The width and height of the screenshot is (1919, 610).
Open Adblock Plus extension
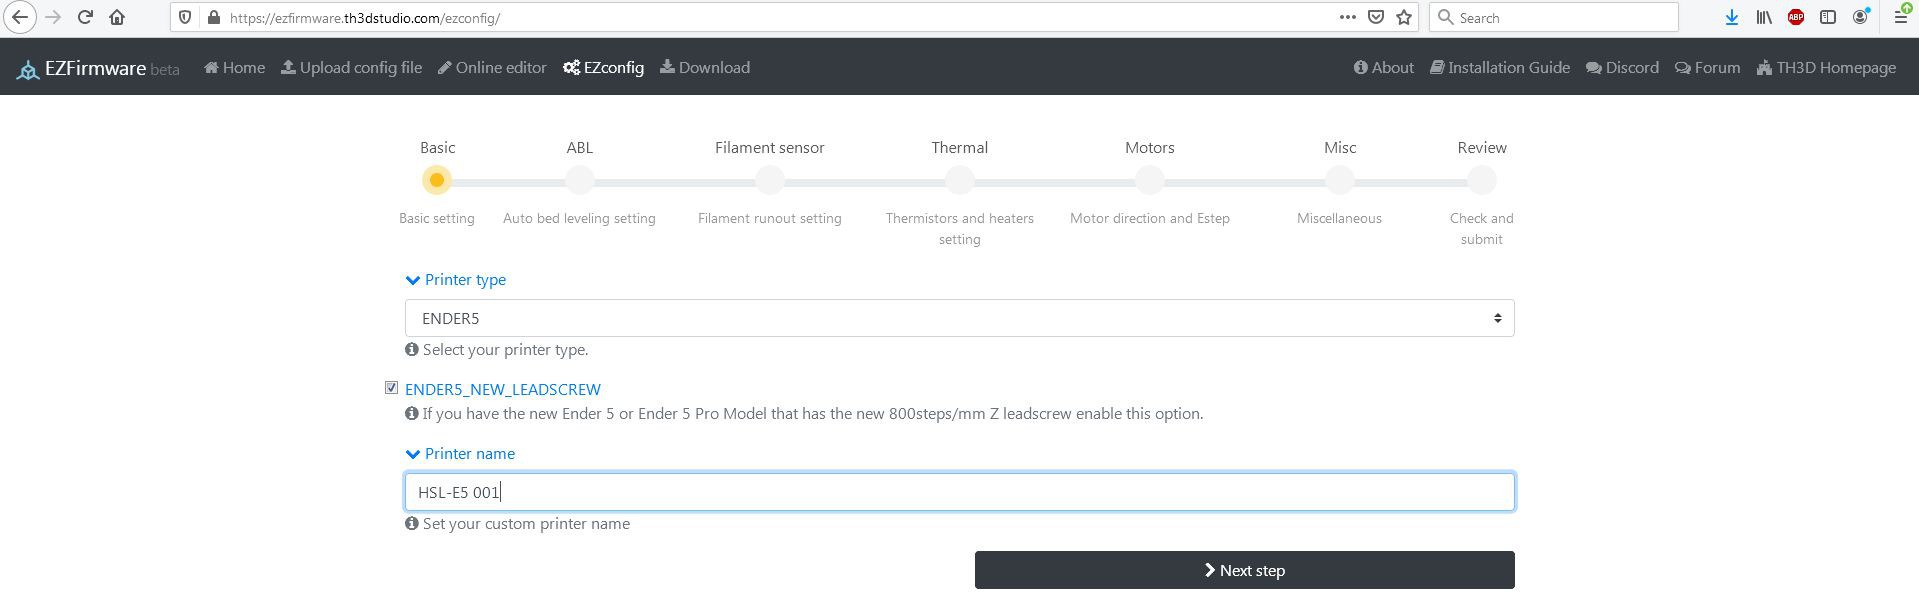point(1796,17)
